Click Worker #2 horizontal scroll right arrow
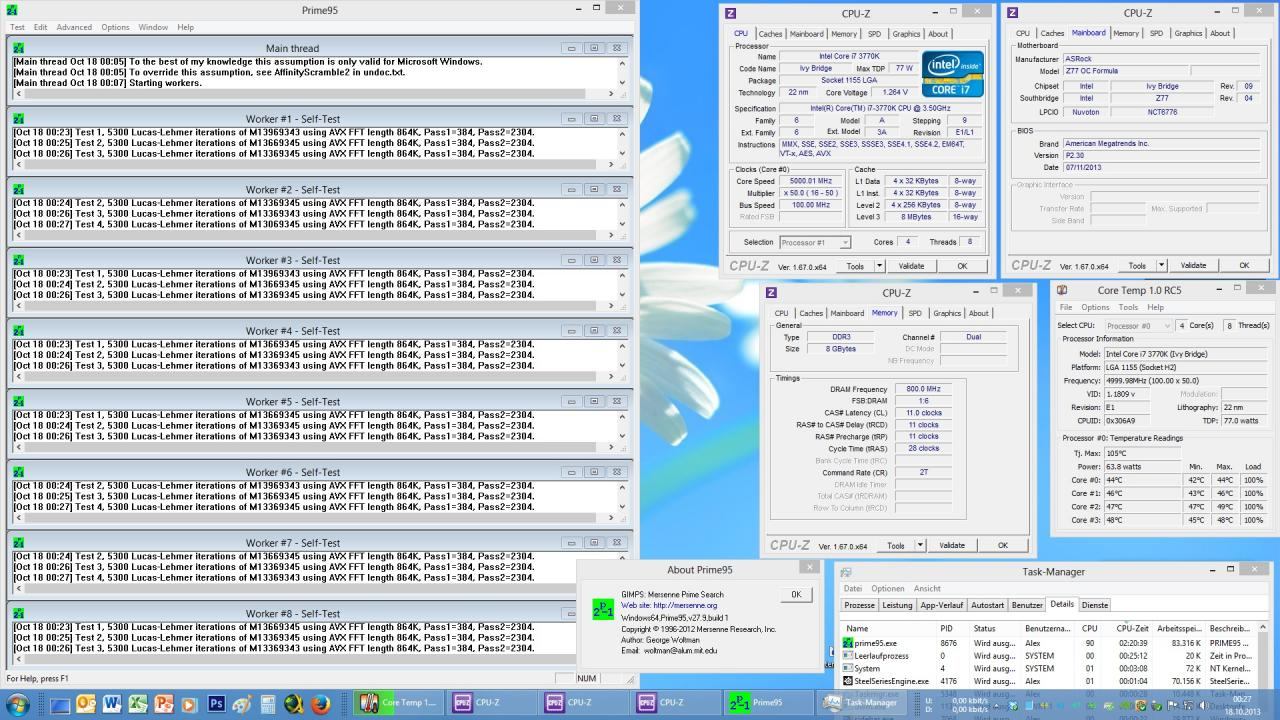Image resolution: width=1280 pixels, height=720 pixels. tap(612, 235)
